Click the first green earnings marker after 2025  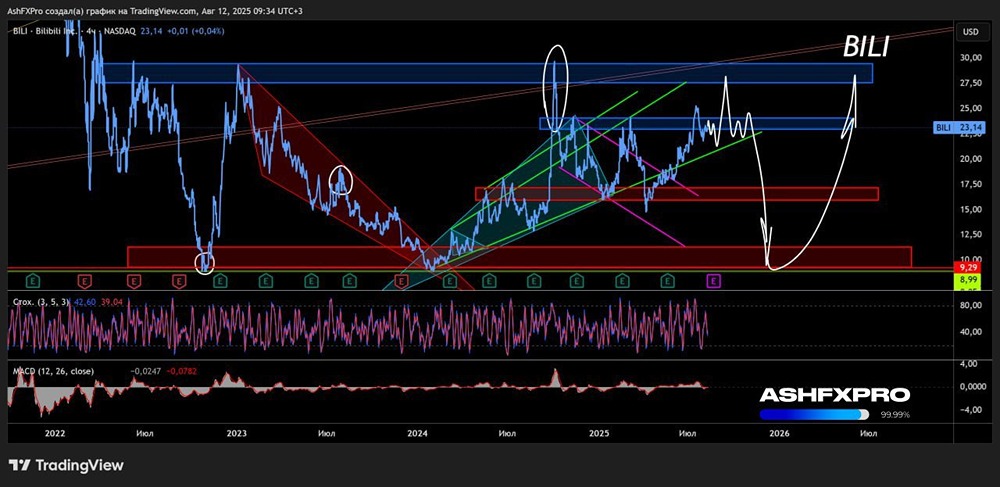point(622,280)
